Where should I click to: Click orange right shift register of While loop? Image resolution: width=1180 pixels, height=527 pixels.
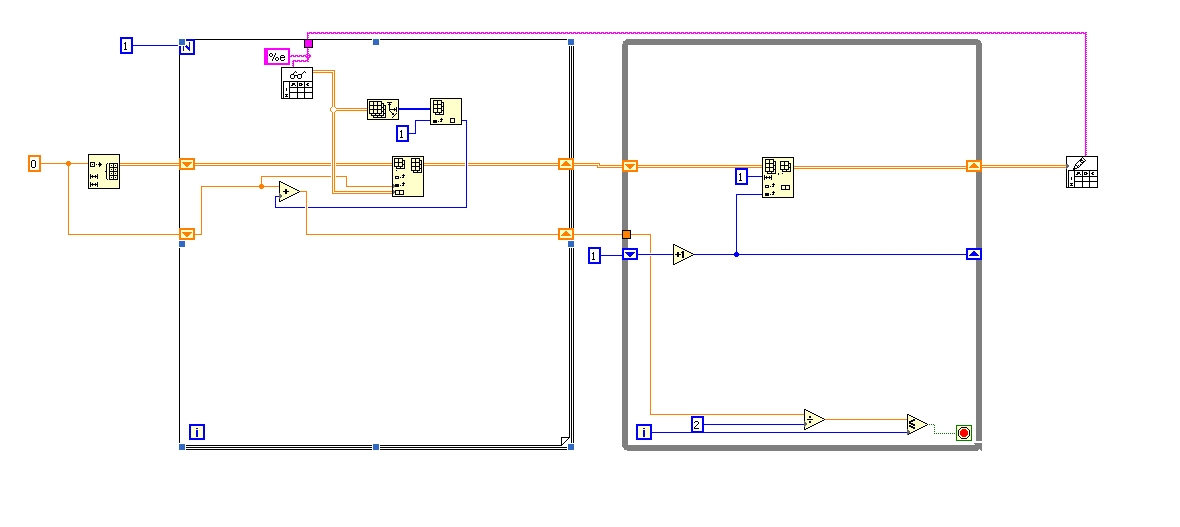974,166
